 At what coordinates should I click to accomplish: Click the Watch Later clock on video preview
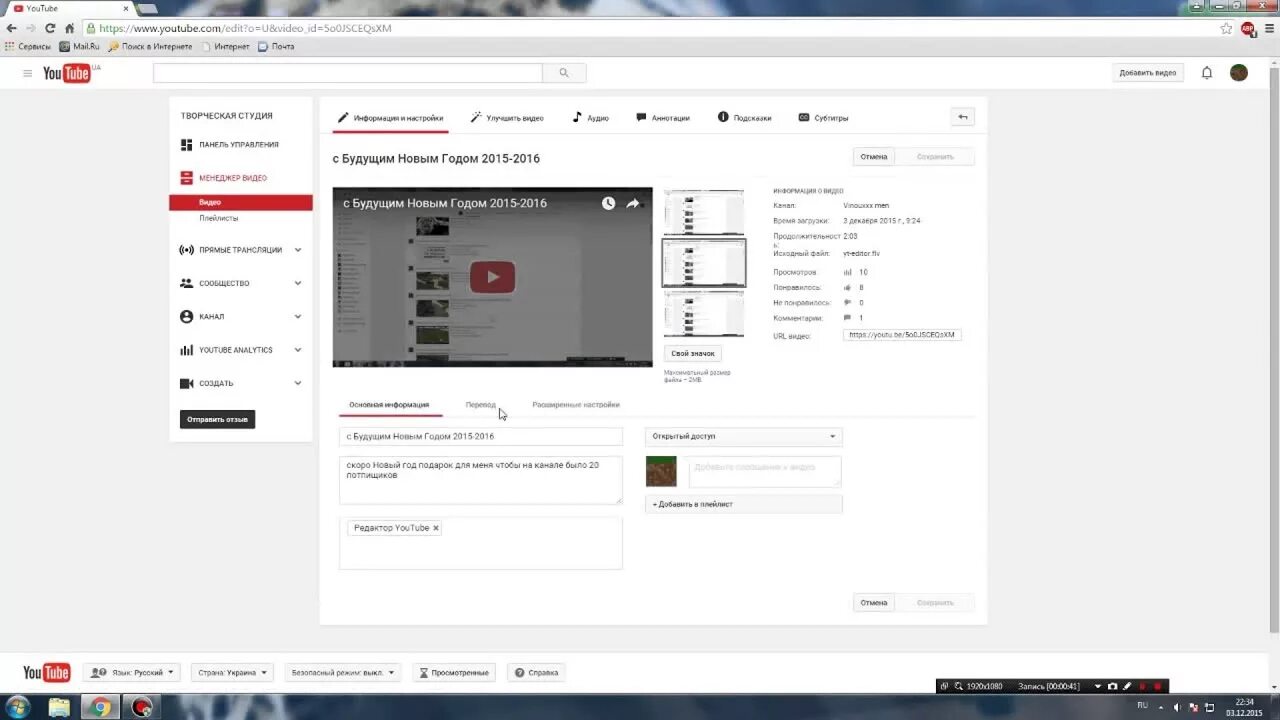[608, 203]
